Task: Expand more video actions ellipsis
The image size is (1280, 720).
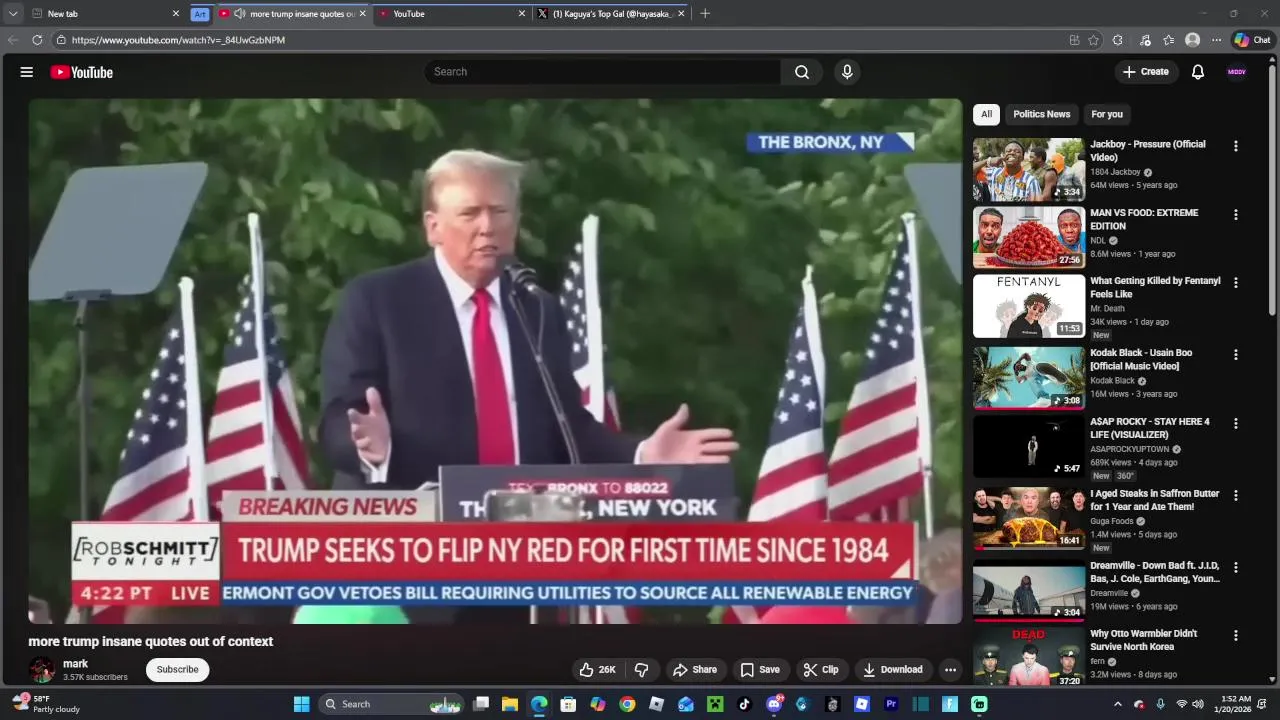Action: (950, 670)
